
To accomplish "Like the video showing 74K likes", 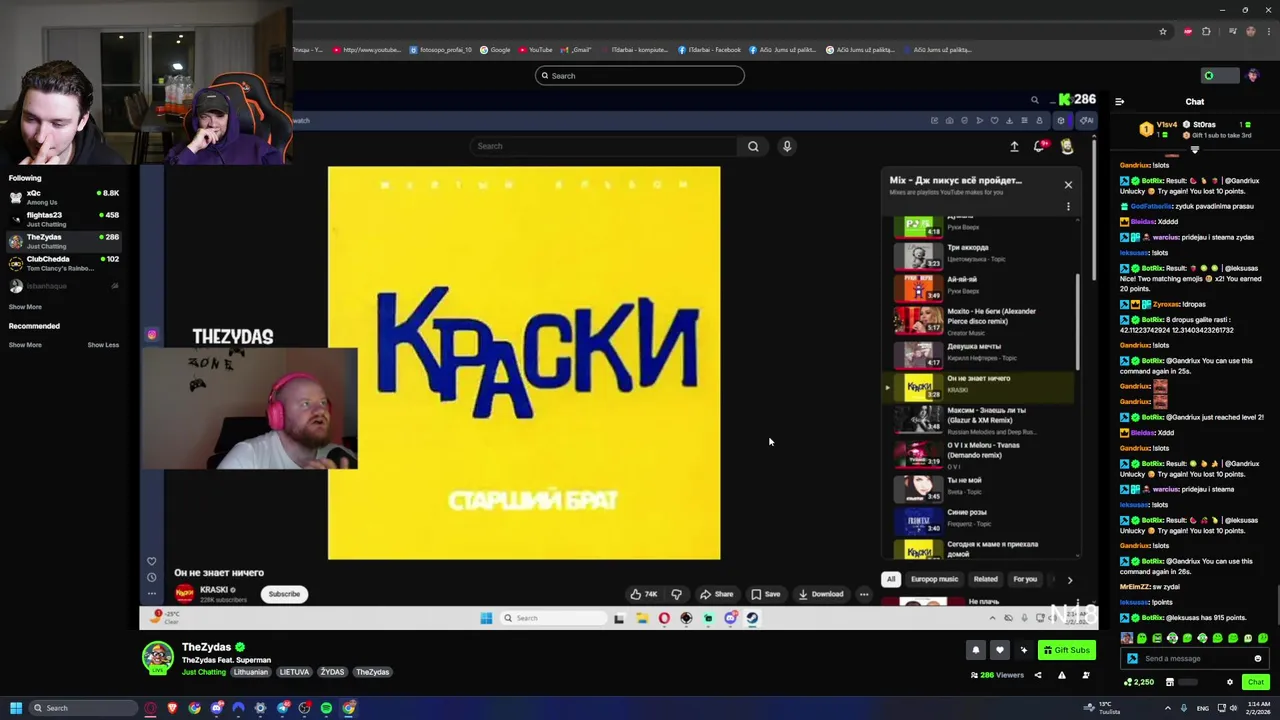I will [643, 594].
